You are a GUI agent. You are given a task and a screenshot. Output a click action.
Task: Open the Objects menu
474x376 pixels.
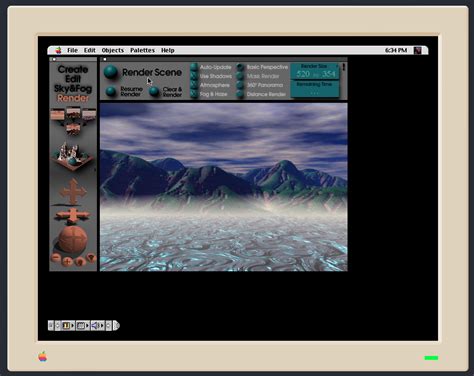113,50
